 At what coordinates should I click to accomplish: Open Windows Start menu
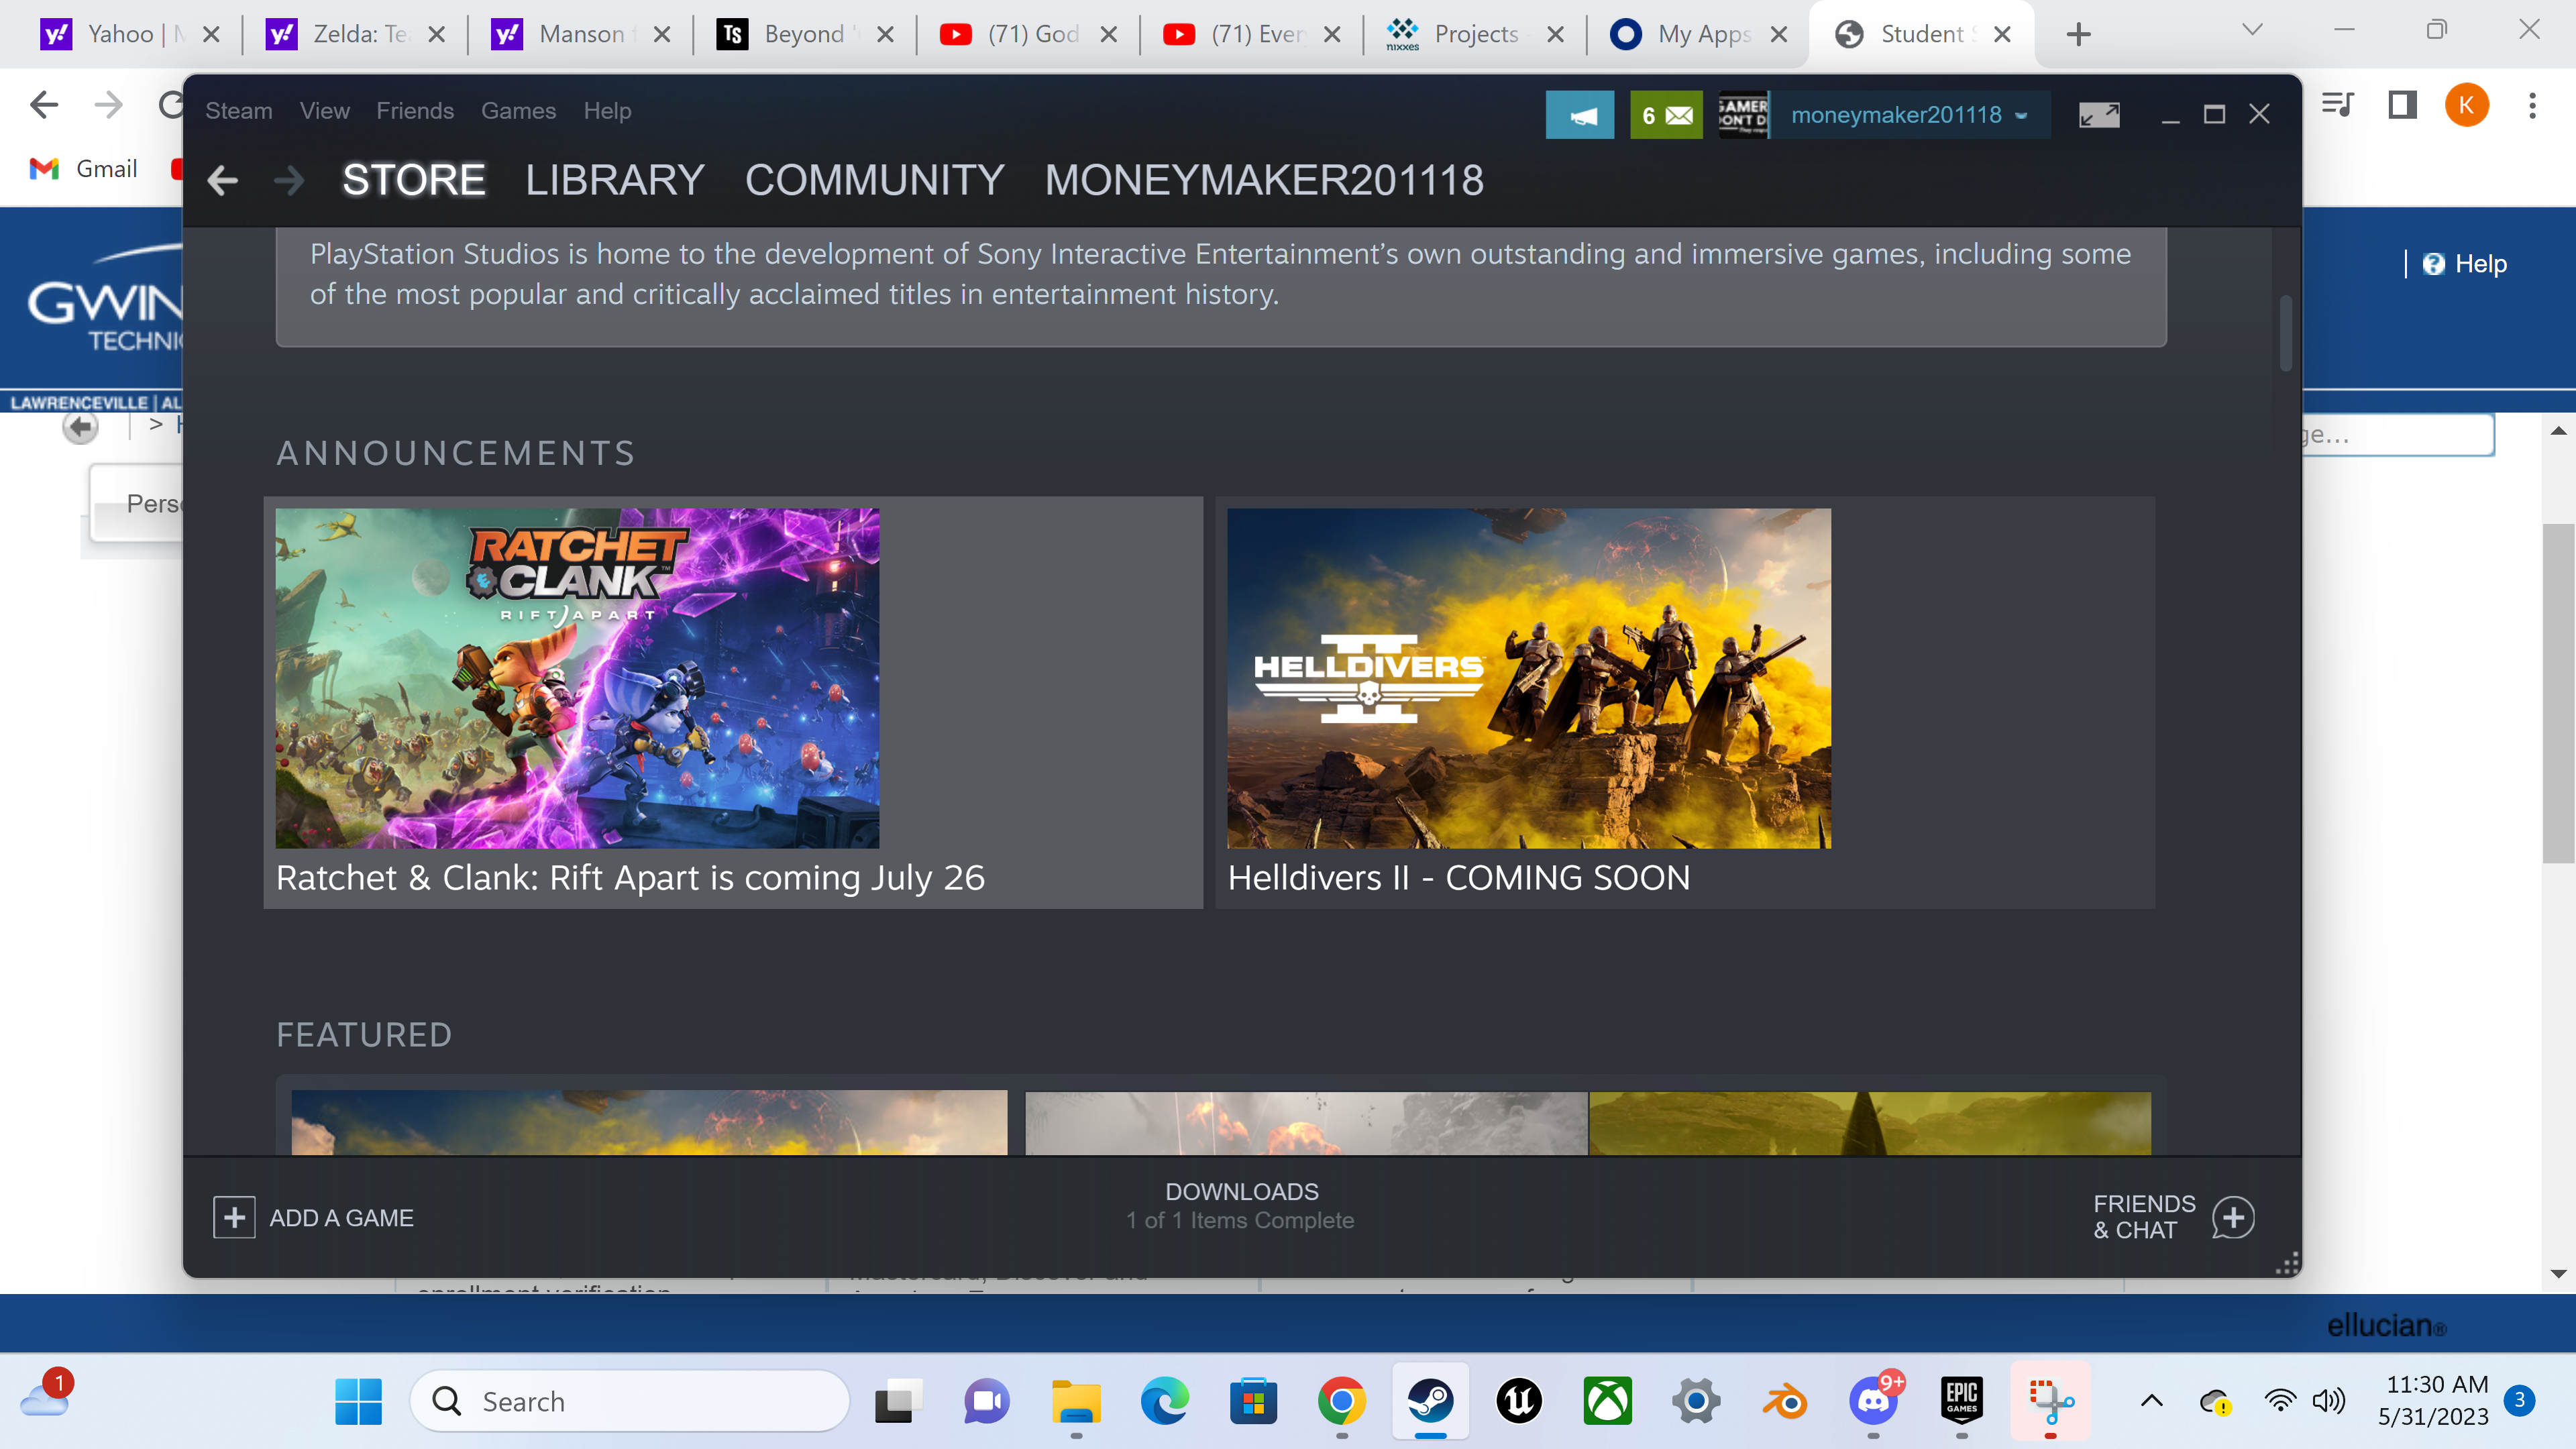358,1401
